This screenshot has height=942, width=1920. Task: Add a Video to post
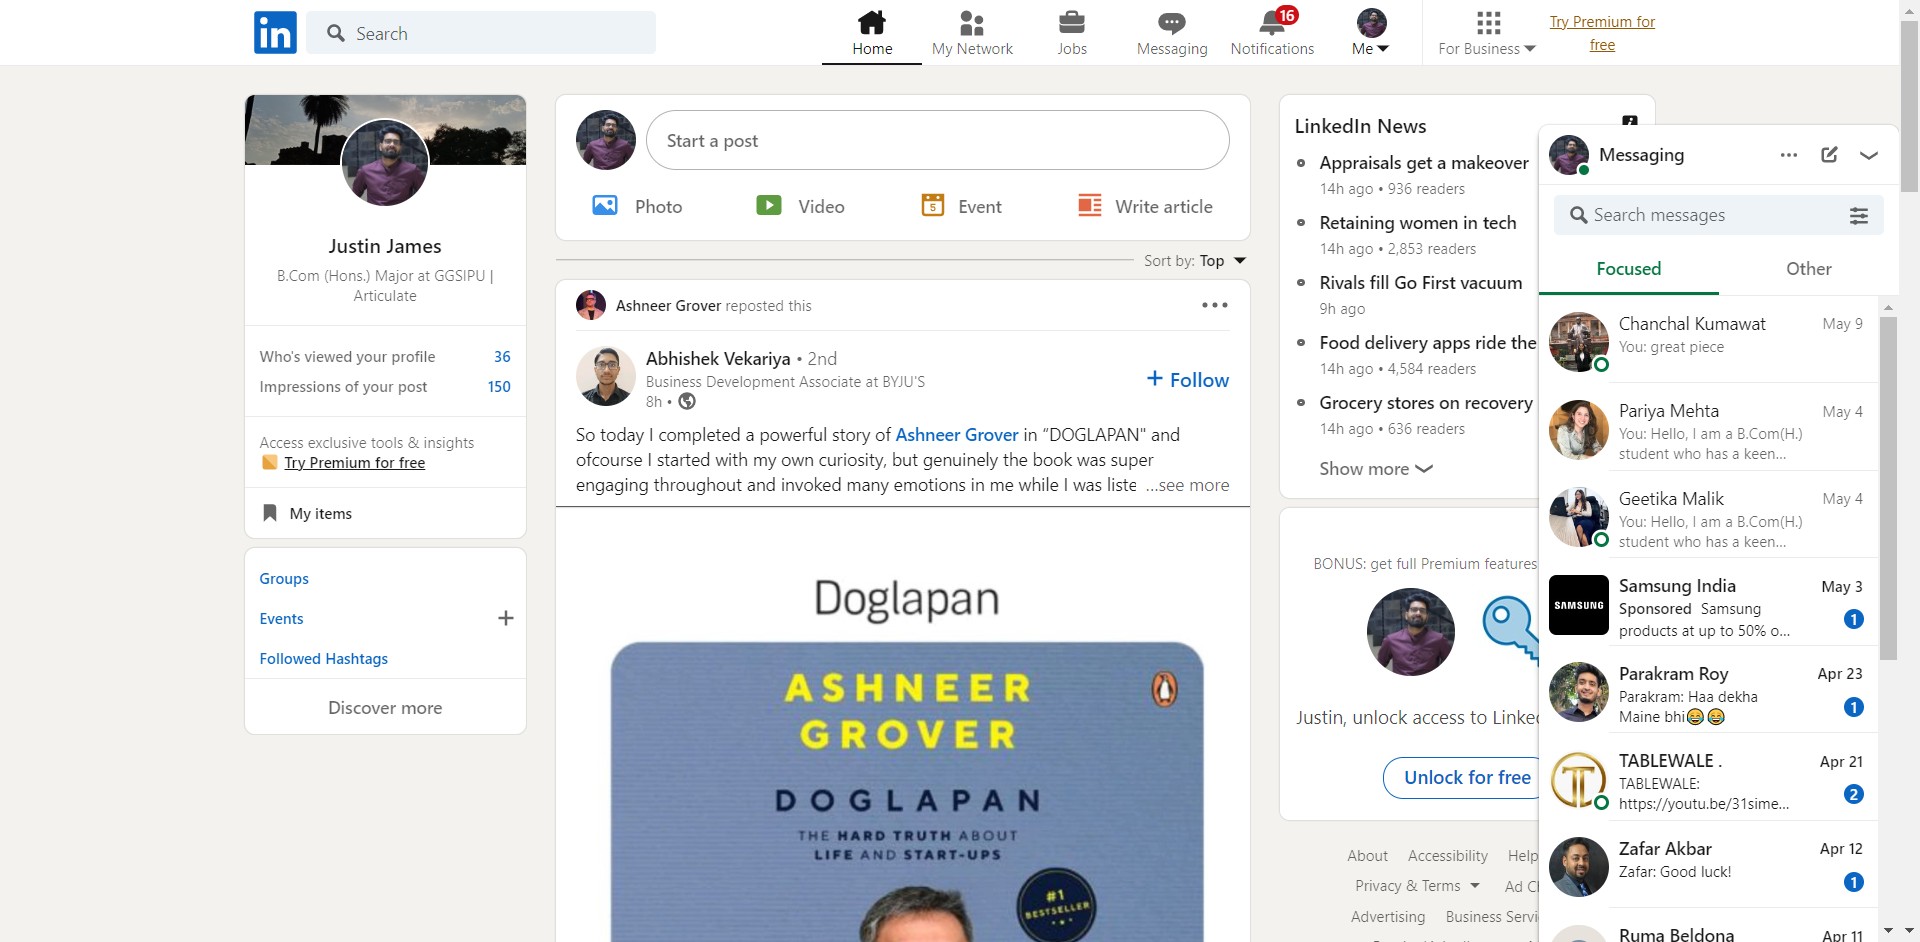[x=800, y=206]
